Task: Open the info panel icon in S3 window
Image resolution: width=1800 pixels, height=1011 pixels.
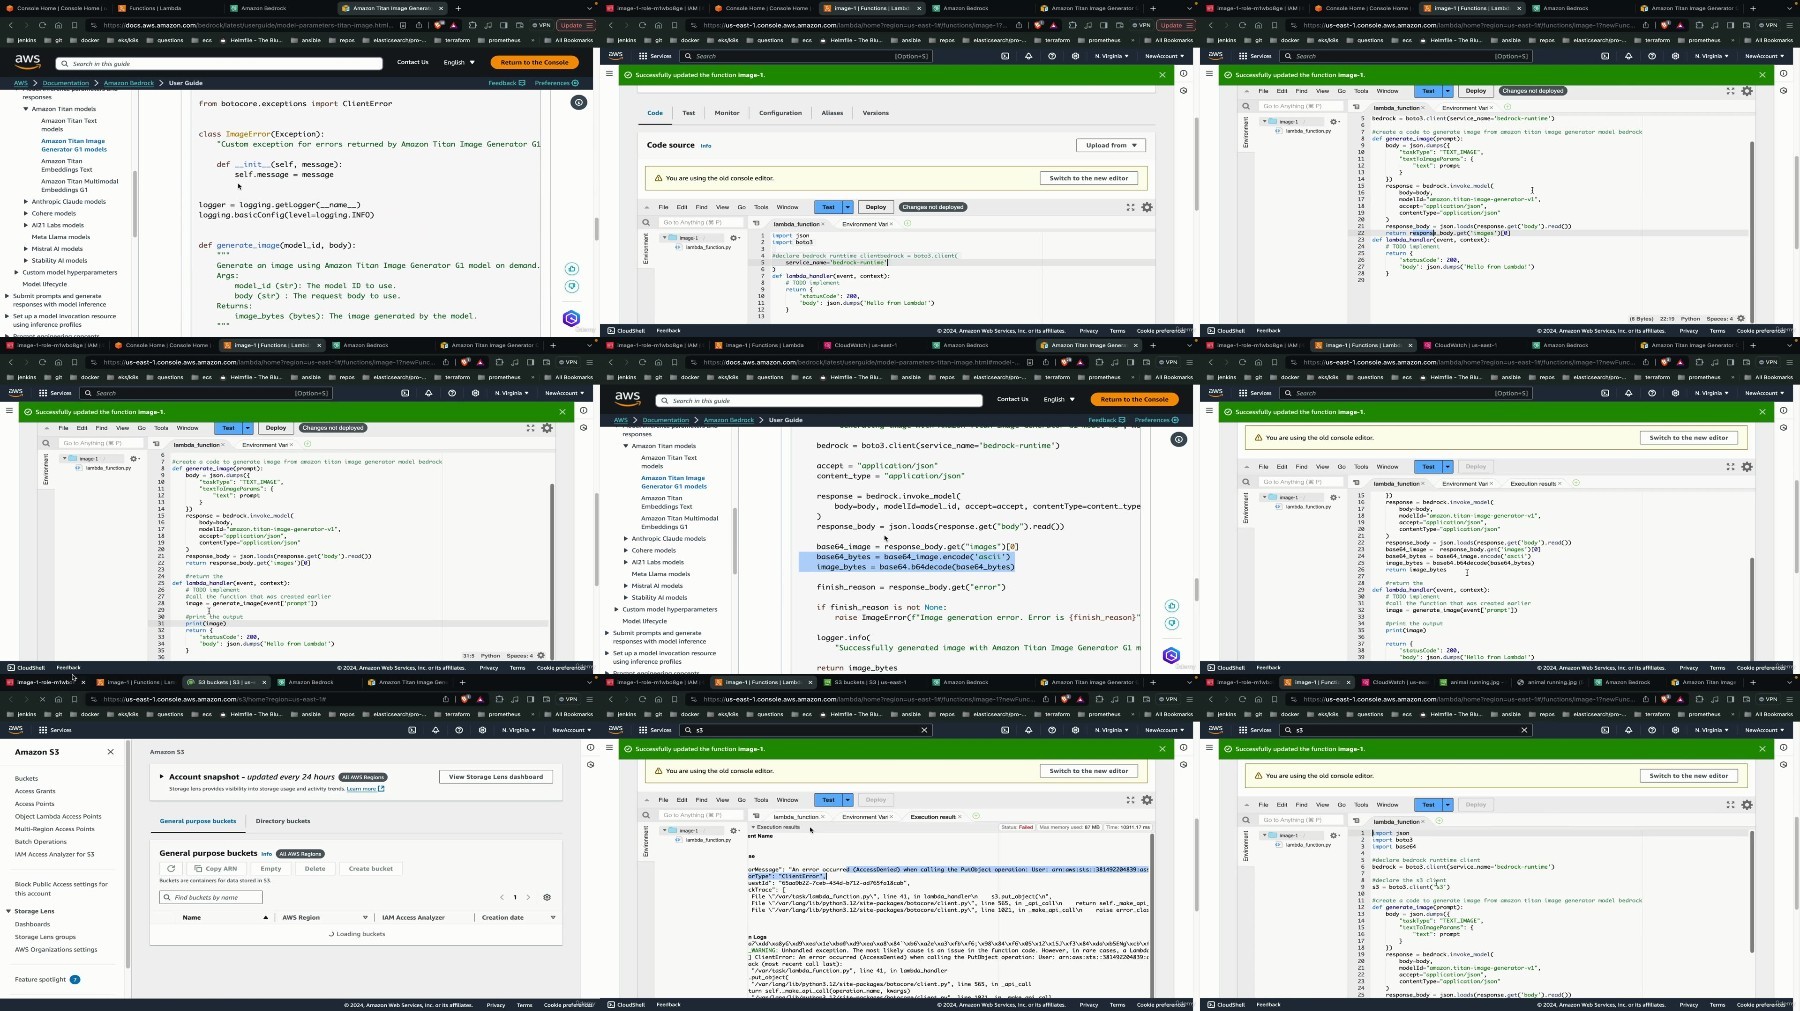Action: pyautogui.click(x=590, y=747)
